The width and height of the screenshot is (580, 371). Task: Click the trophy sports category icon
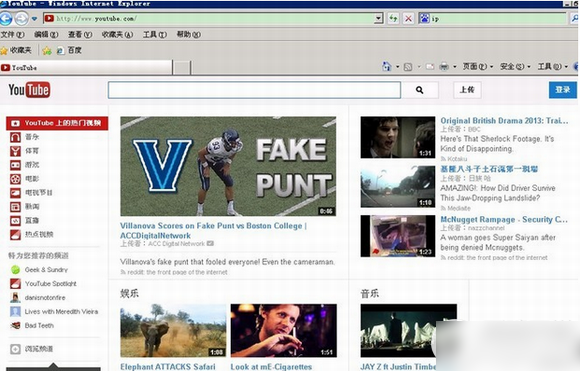pos(15,151)
